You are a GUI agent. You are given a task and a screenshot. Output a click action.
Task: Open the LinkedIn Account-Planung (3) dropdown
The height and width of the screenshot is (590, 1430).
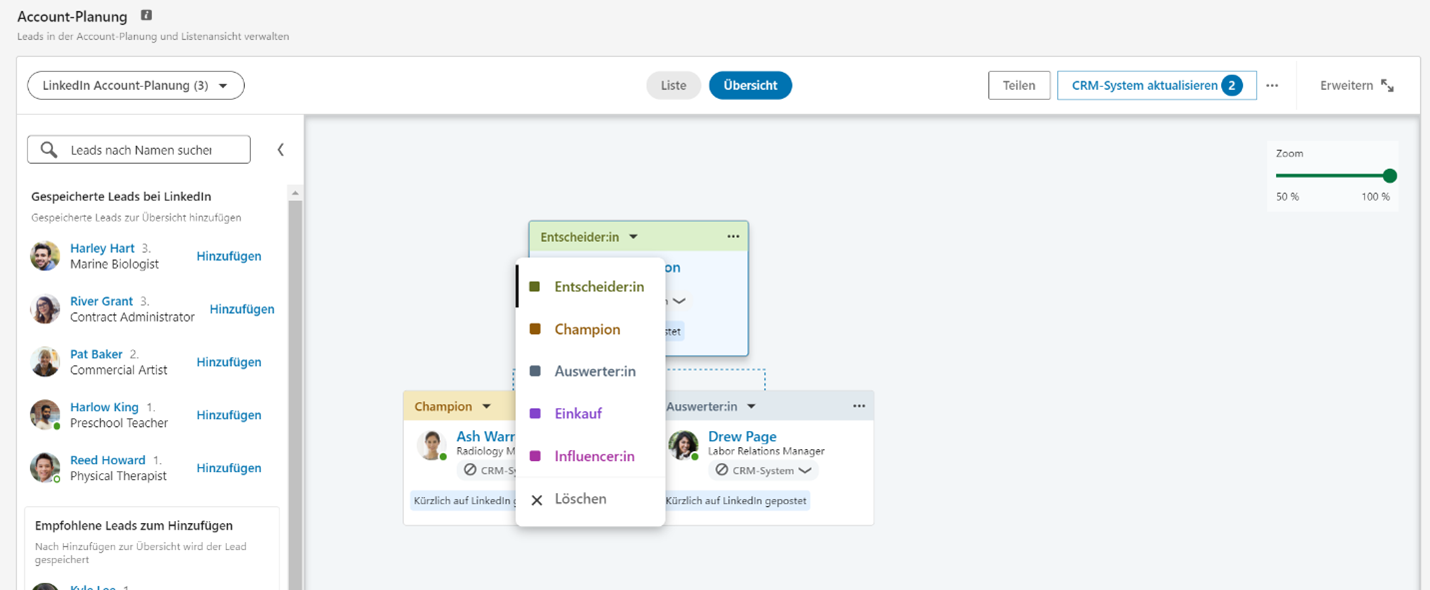136,86
